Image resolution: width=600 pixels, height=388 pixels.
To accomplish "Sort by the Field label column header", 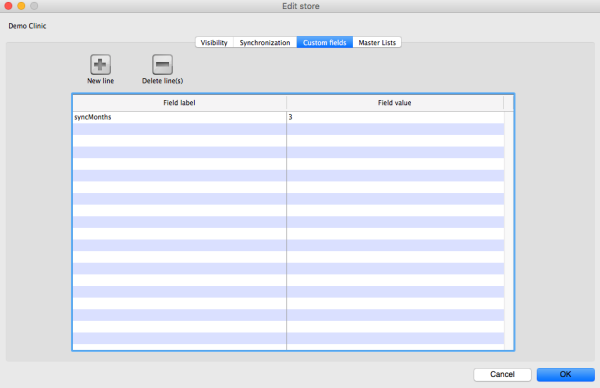I will point(179,103).
